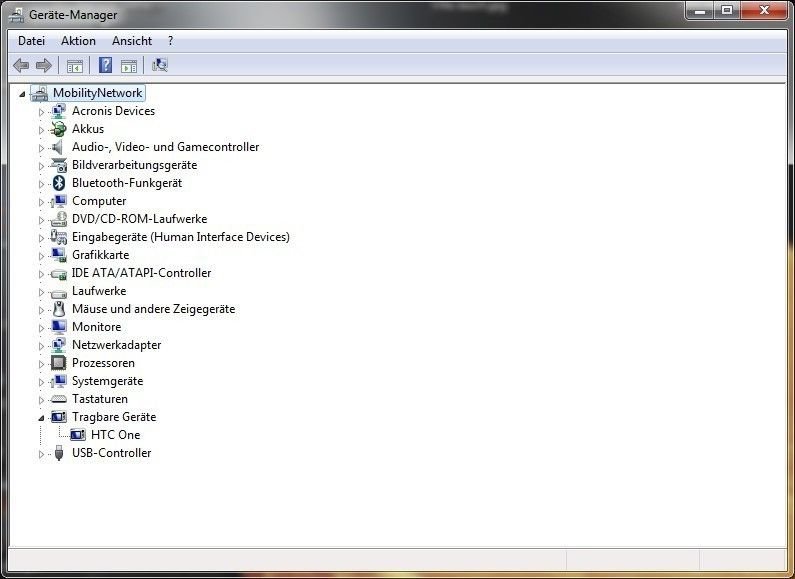Image resolution: width=795 pixels, height=579 pixels.
Task: Select the Laufwerke label
Action: tap(99, 291)
